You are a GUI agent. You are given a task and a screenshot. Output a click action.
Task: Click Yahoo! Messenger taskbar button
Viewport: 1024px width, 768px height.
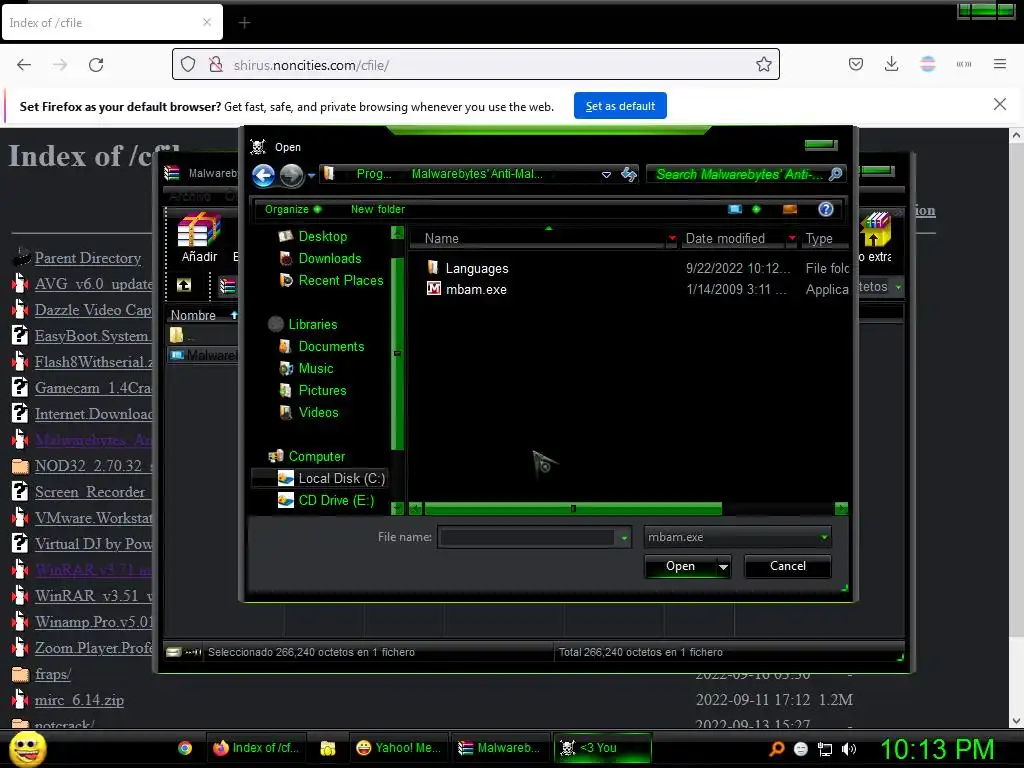coord(398,748)
